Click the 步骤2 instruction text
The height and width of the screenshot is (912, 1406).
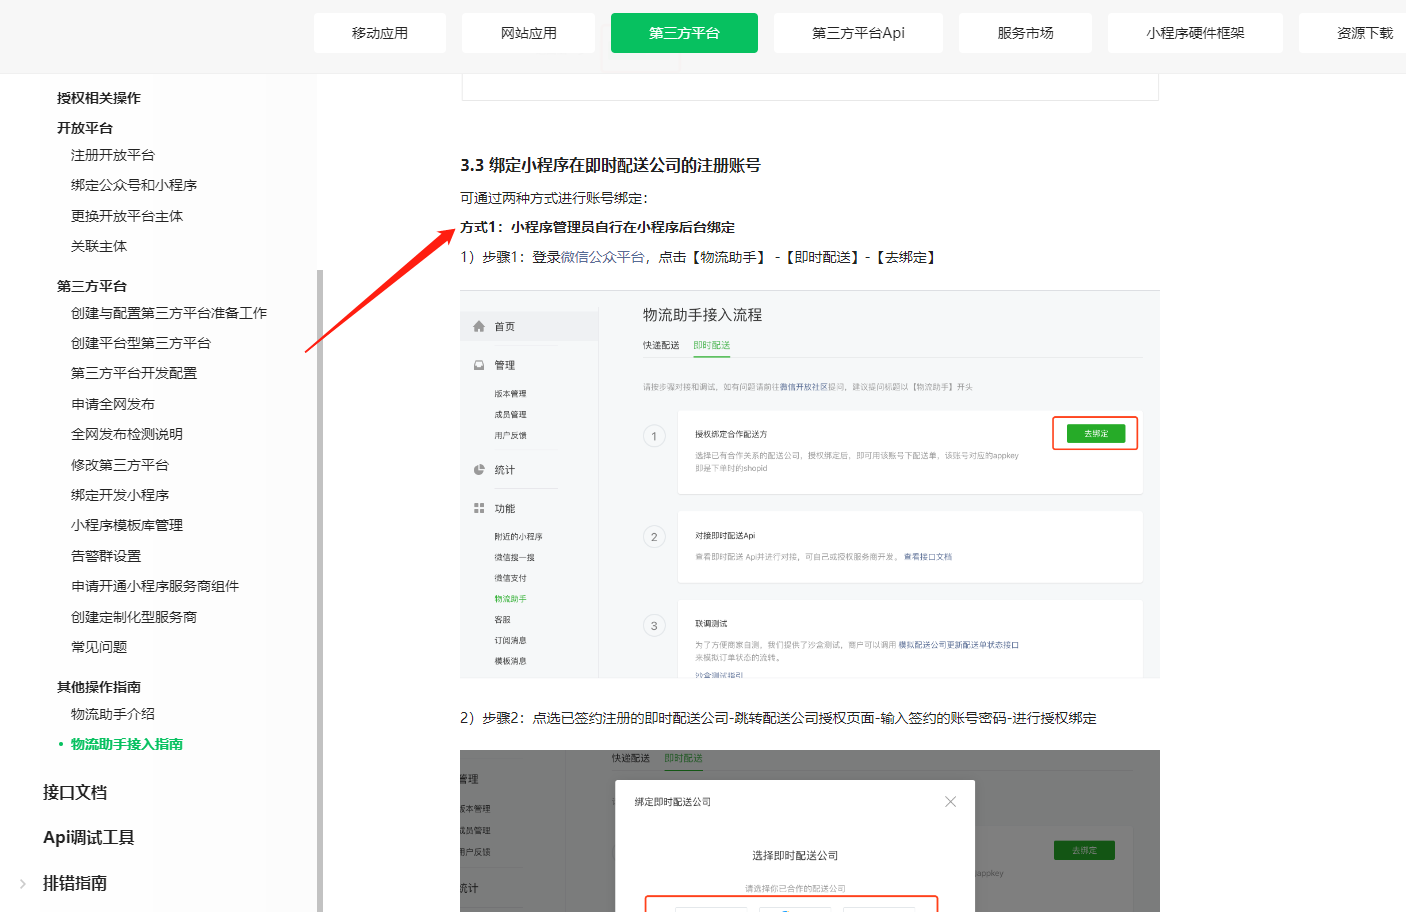point(778,718)
